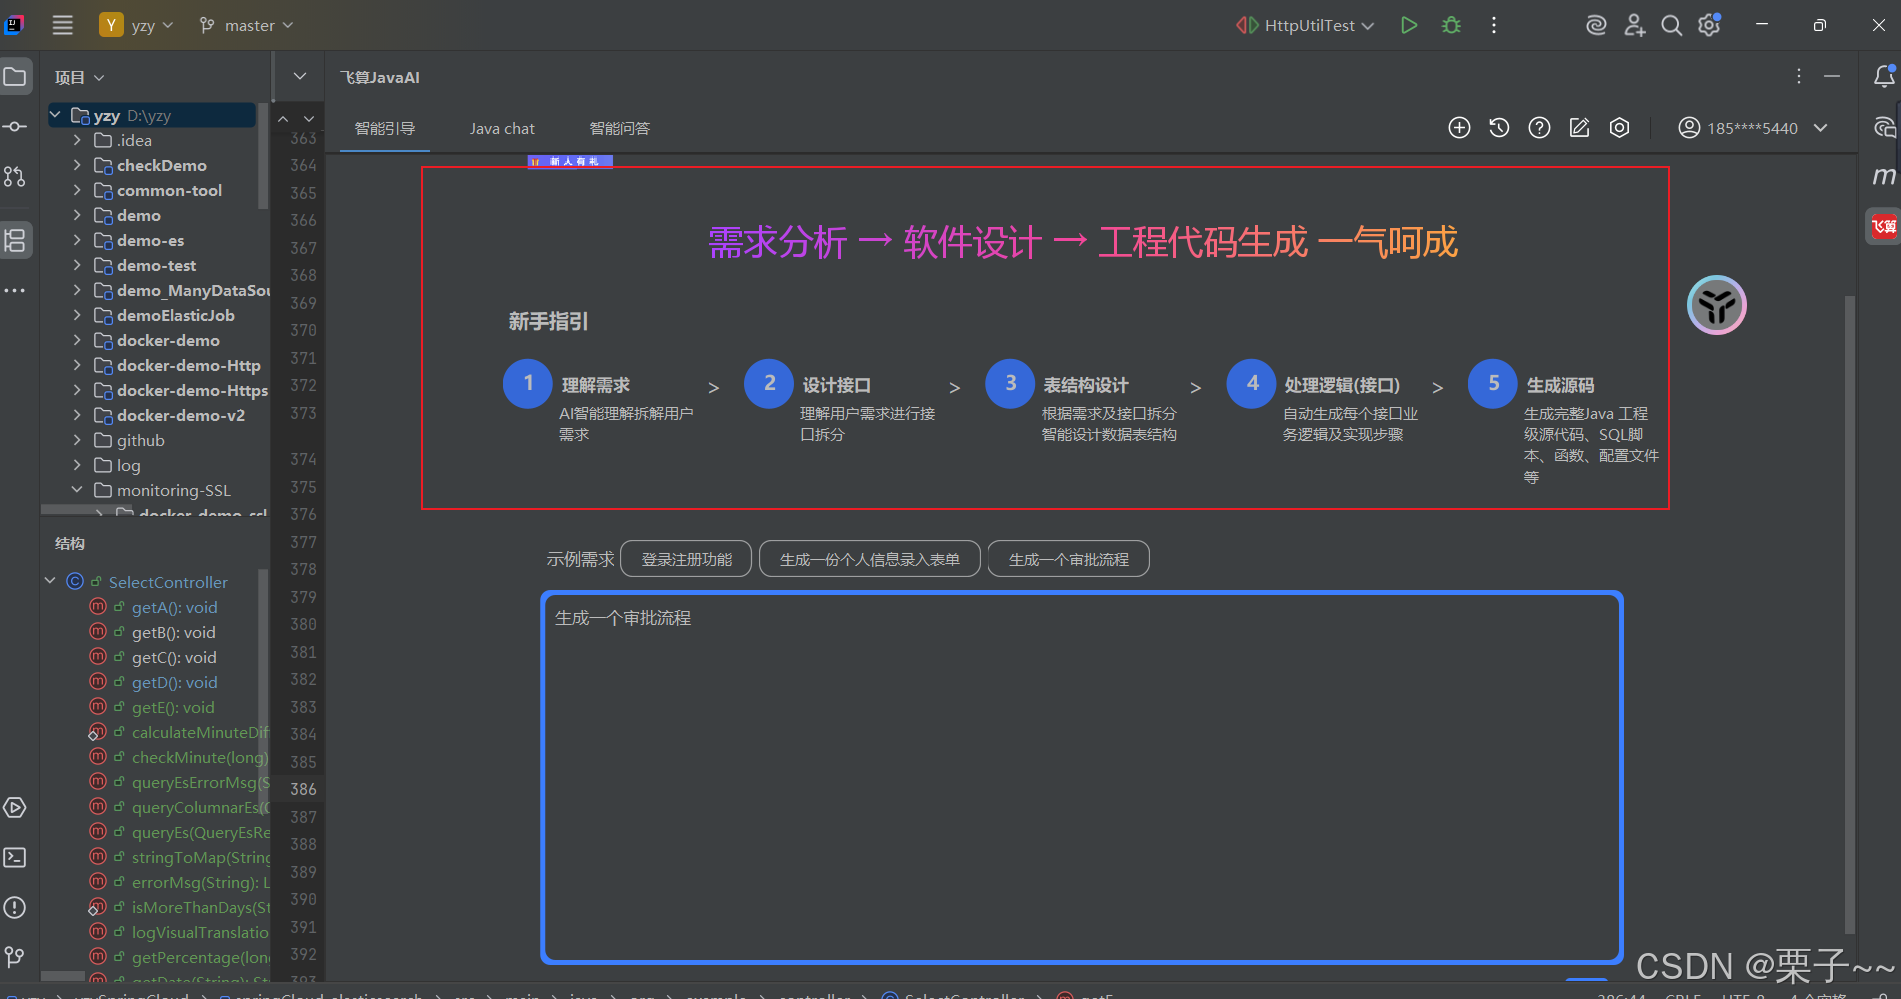Open HttpUtilTest run configuration dropdown

[1305, 25]
